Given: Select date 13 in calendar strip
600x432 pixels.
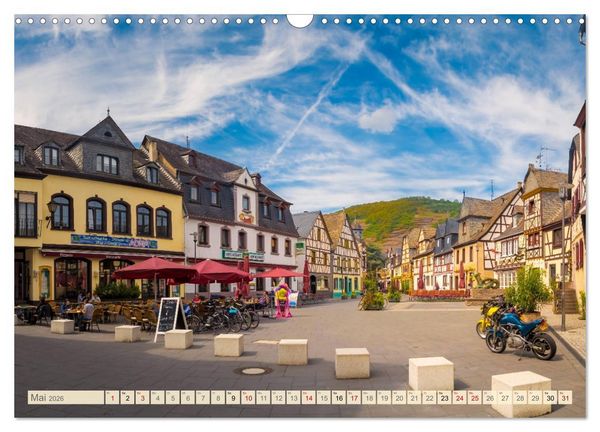Looking at the screenshot, I should click(x=293, y=398).
